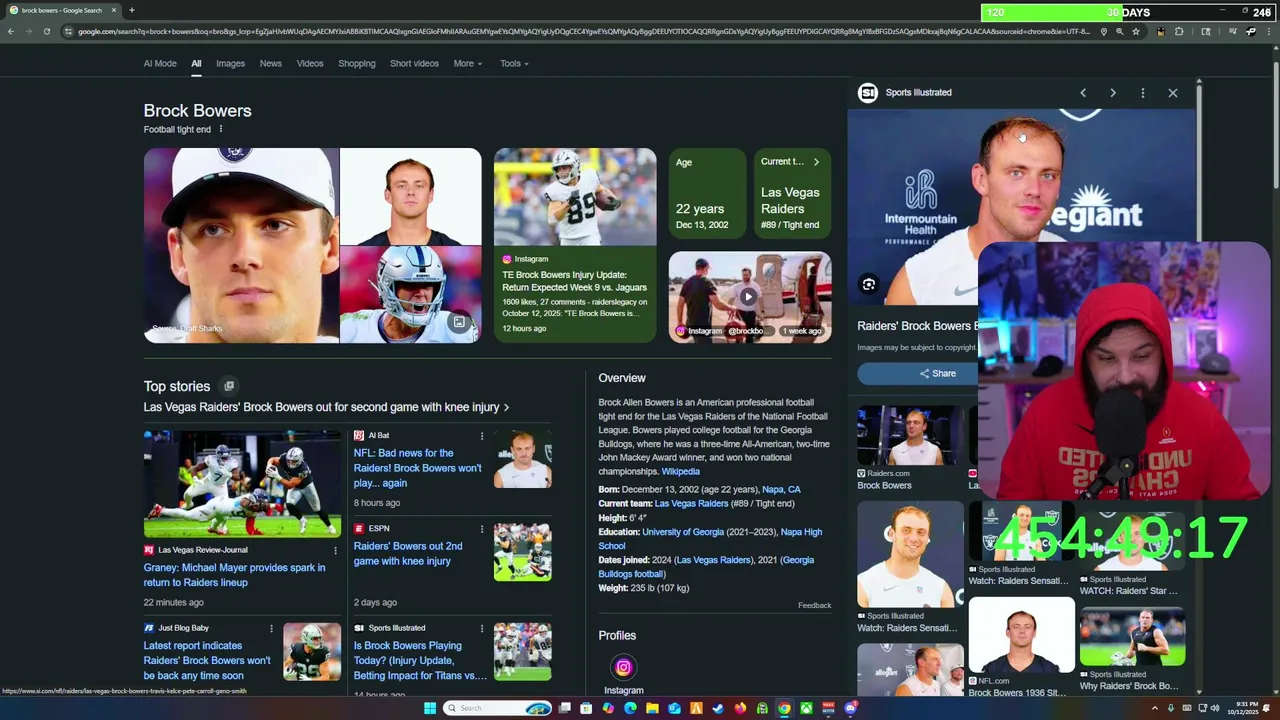Screen dimensions: 1280x720
Task: Switch to Shopping search tab
Action: pyautogui.click(x=357, y=63)
